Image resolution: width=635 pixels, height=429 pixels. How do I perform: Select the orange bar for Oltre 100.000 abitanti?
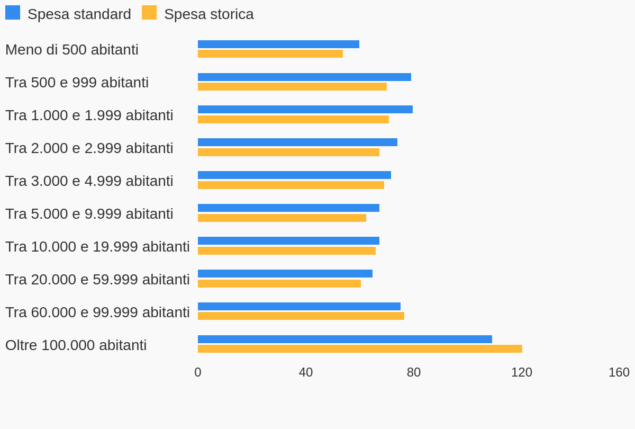click(x=360, y=349)
